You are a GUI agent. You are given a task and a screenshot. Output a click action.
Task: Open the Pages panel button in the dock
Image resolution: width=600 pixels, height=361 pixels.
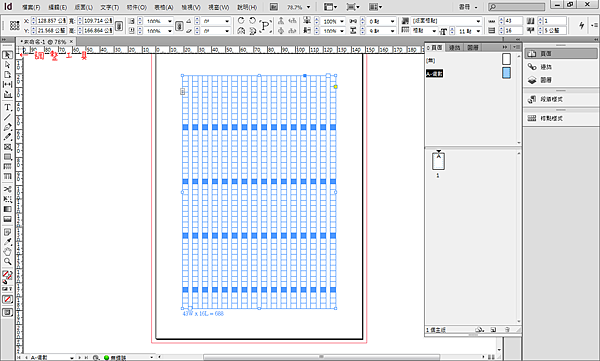pos(561,54)
